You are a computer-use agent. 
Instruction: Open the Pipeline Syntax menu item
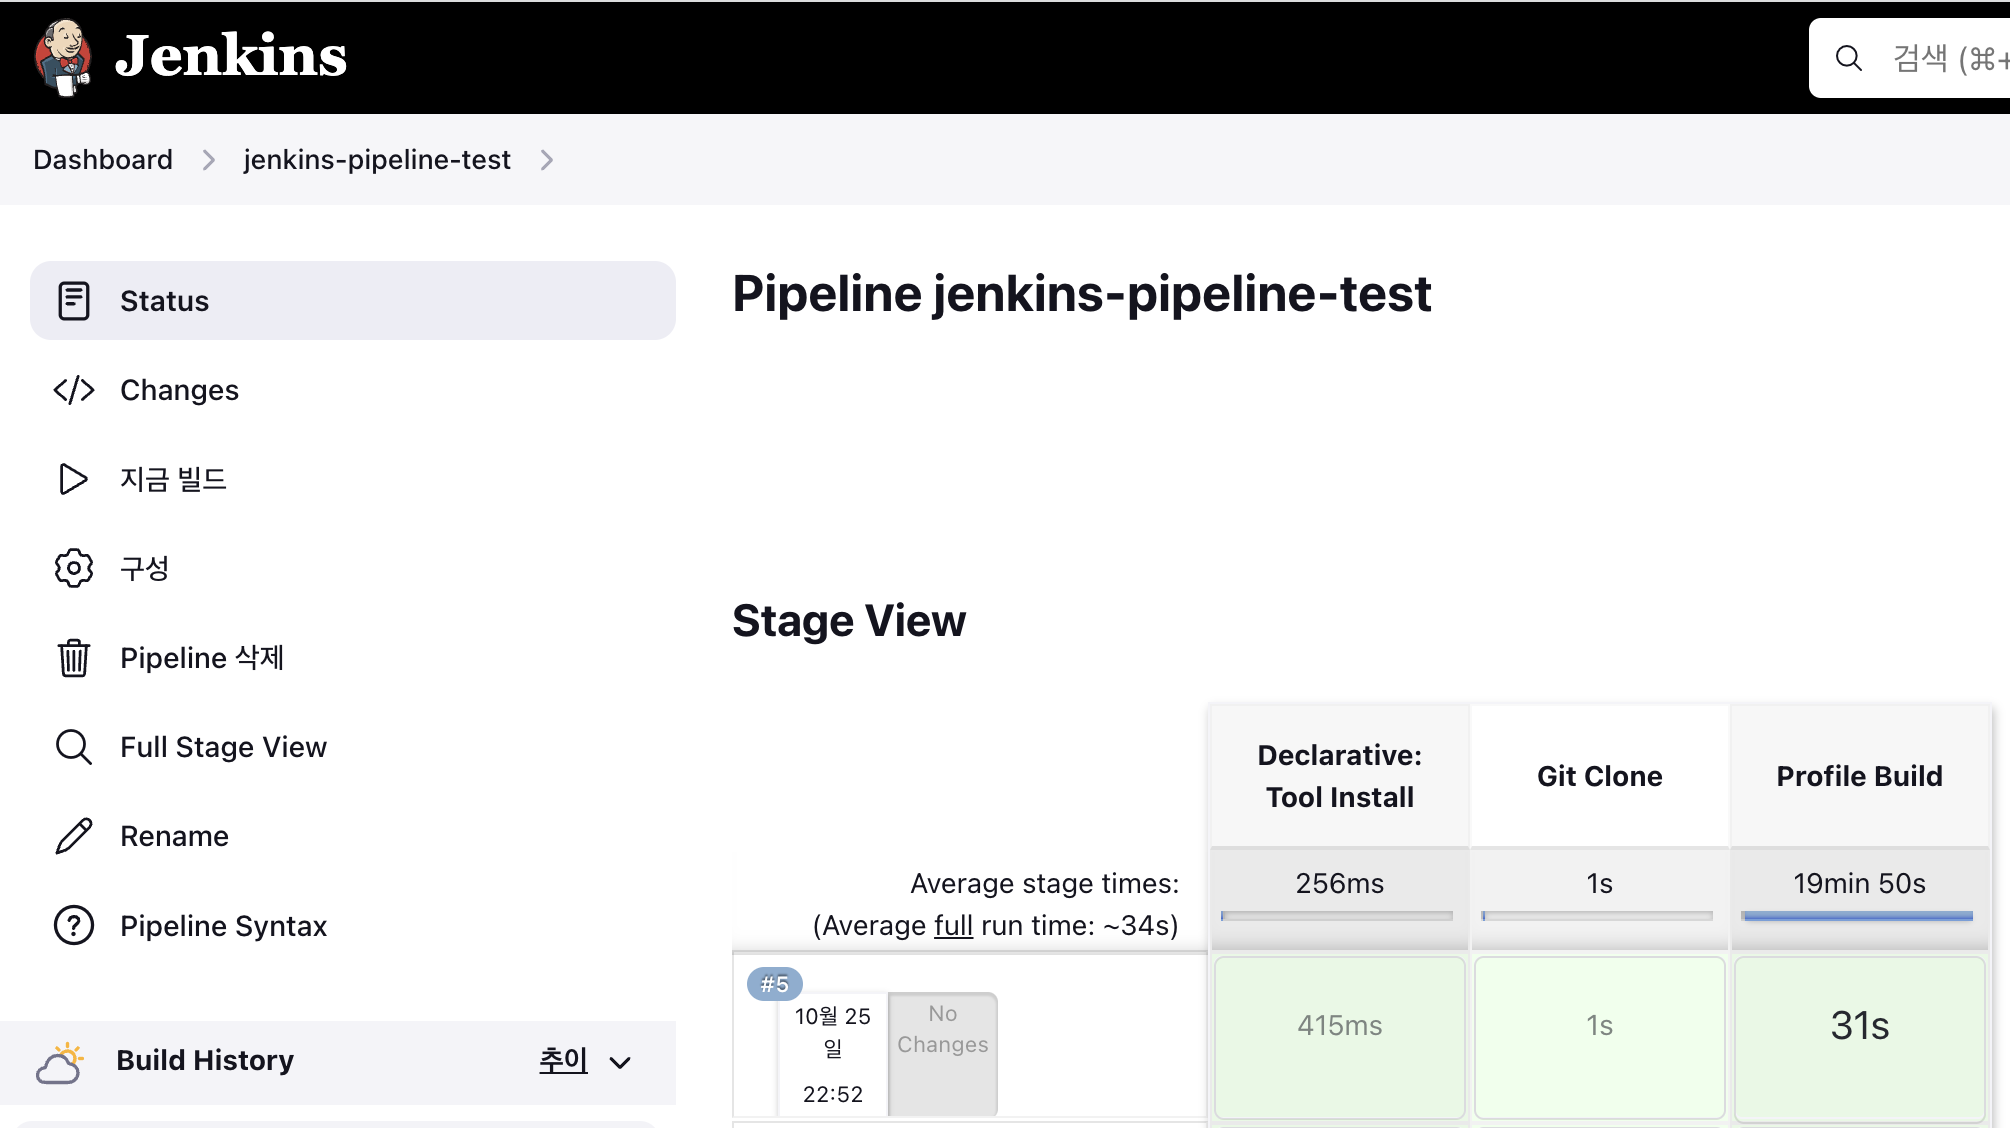click(223, 926)
